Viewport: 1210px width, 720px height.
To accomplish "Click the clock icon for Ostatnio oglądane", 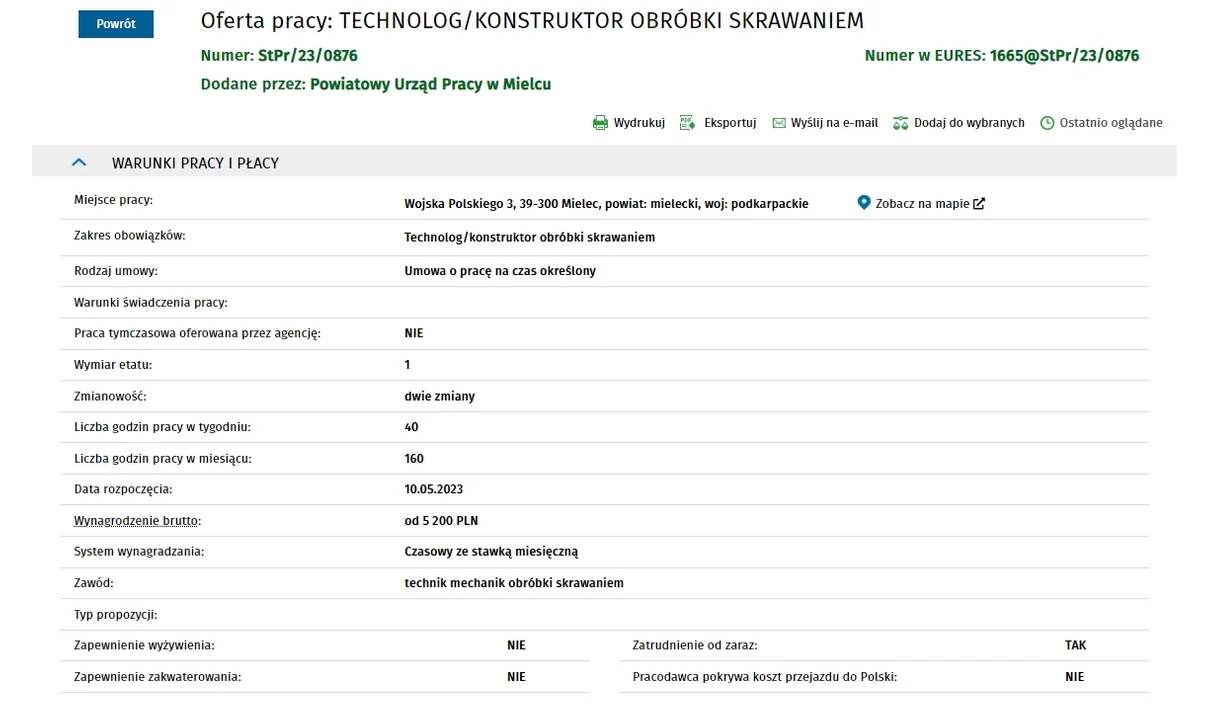I will (x=1047, y=123).
